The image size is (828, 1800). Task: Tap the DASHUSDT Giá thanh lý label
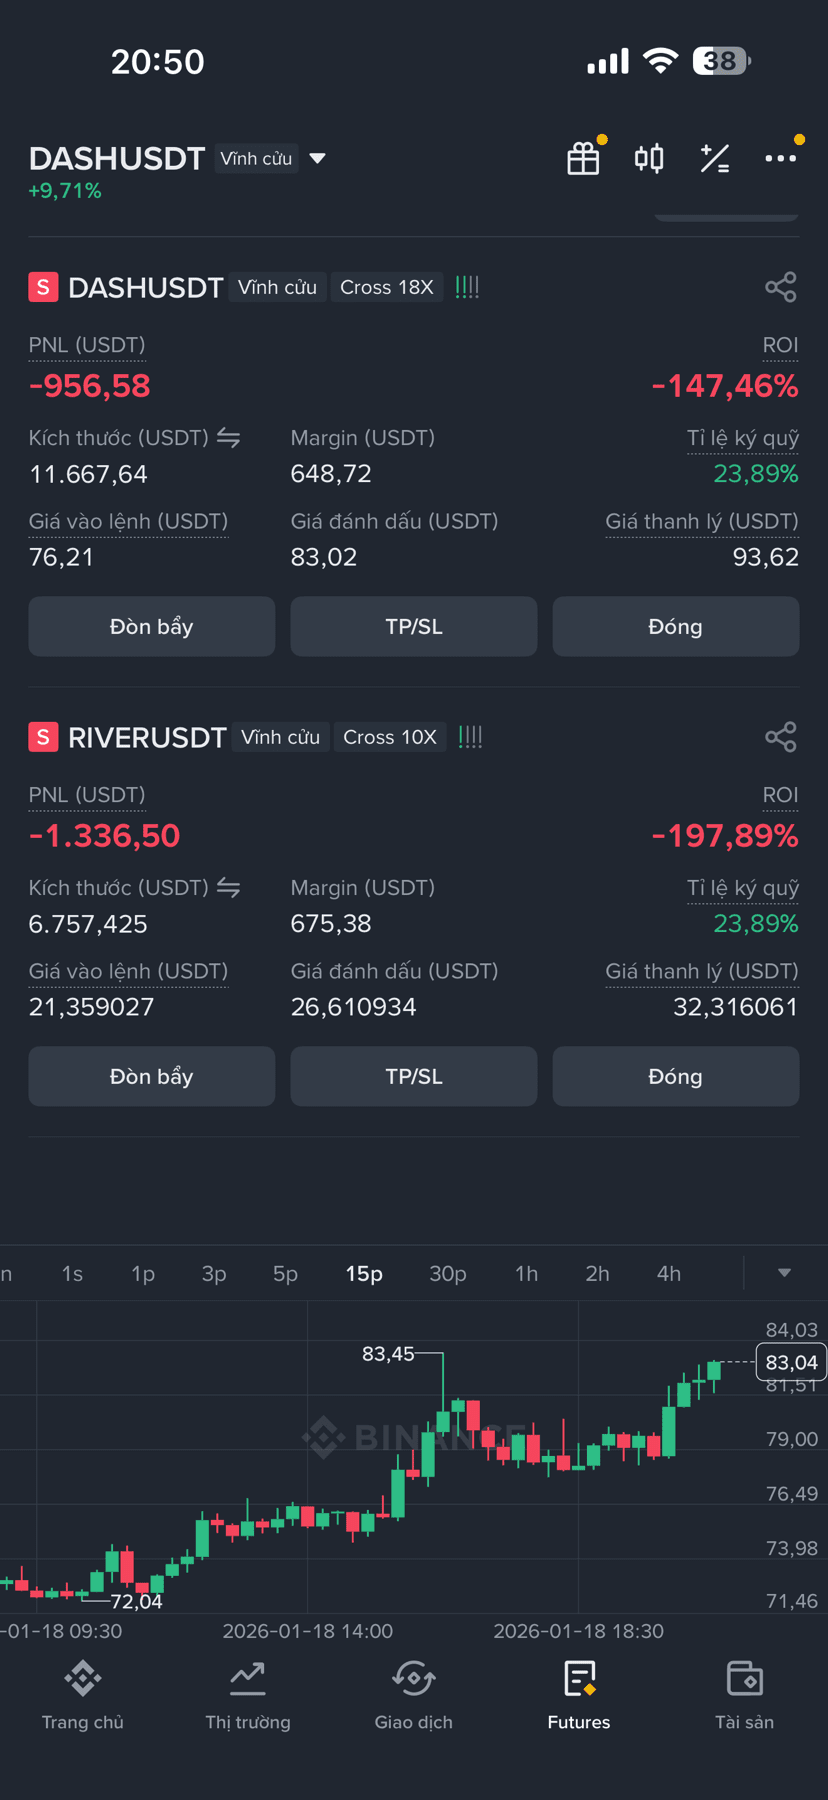[702, 521]
